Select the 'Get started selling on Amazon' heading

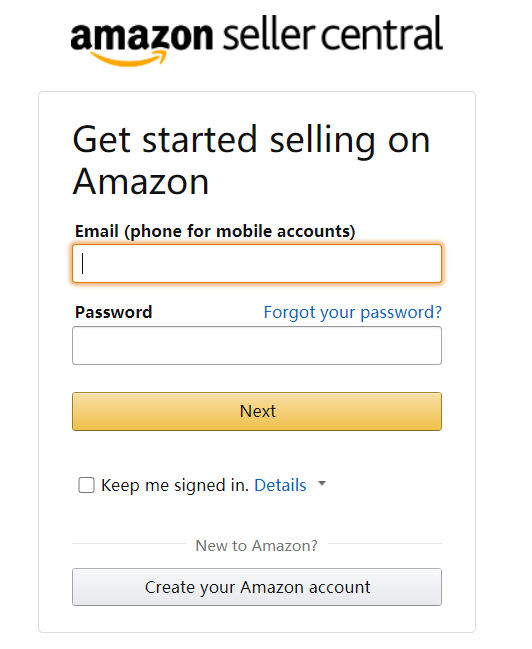point(251,161)
